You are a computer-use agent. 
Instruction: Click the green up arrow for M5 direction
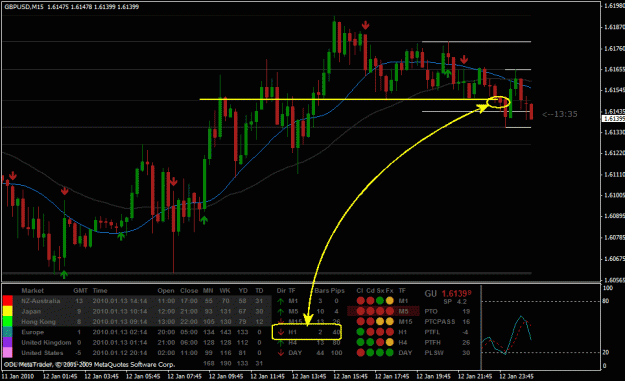click(281, 312)
